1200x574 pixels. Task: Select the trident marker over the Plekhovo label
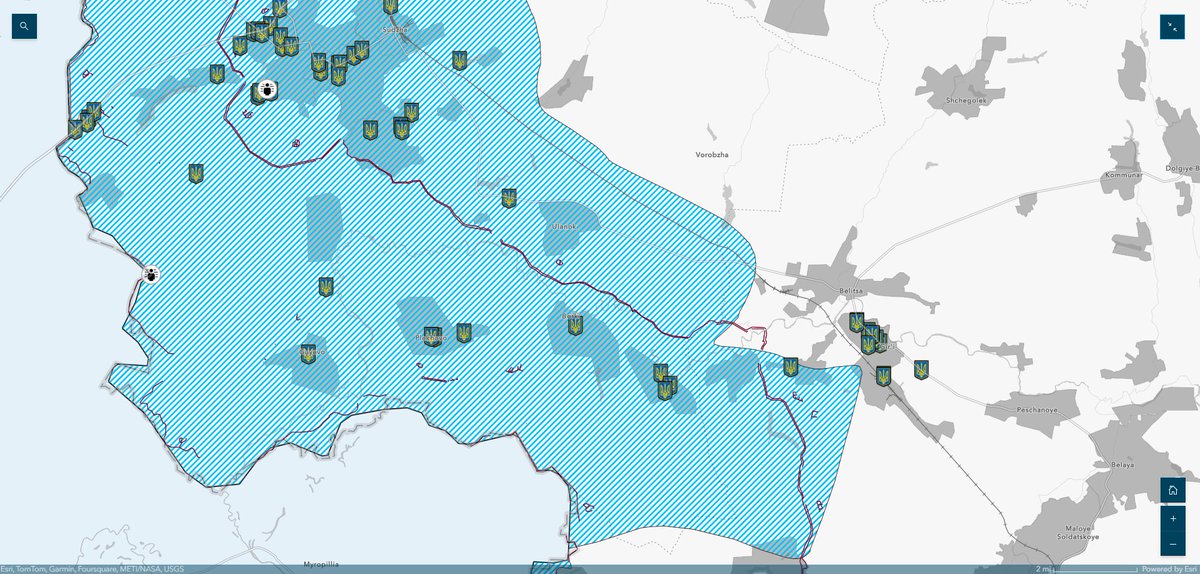click(431, 336)
